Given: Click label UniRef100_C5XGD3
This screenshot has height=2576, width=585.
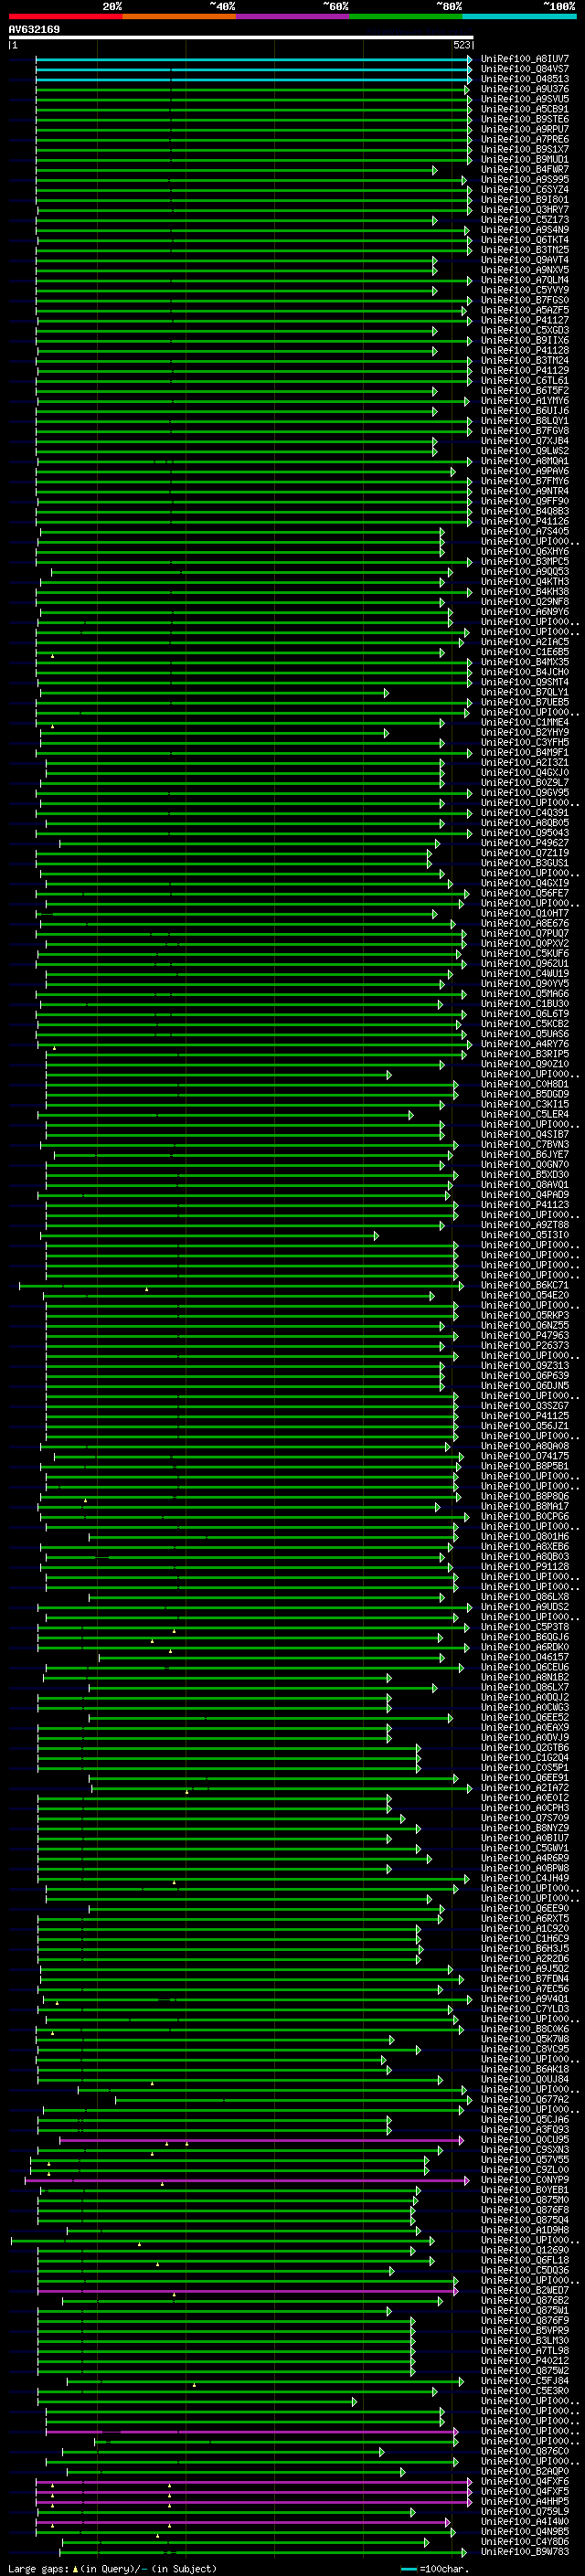Looking at the screenshot, I should click(524, 330).
